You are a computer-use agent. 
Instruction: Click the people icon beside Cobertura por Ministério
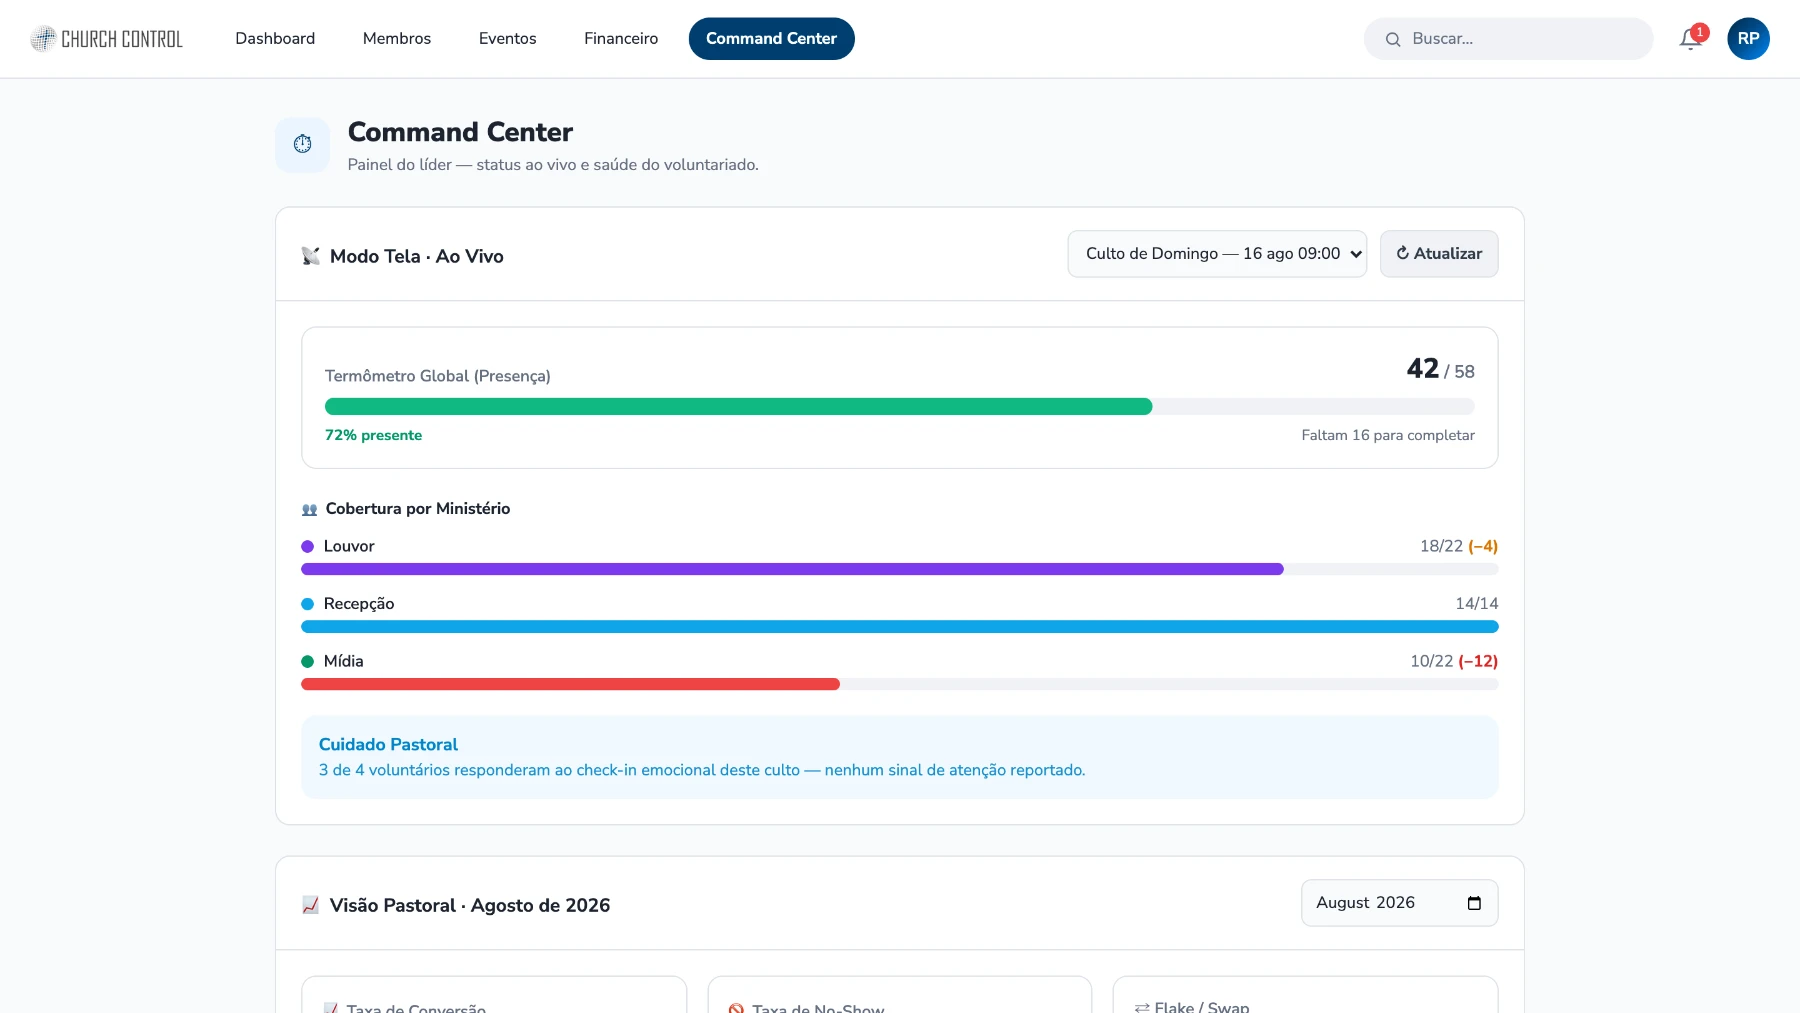coord(310,509)
